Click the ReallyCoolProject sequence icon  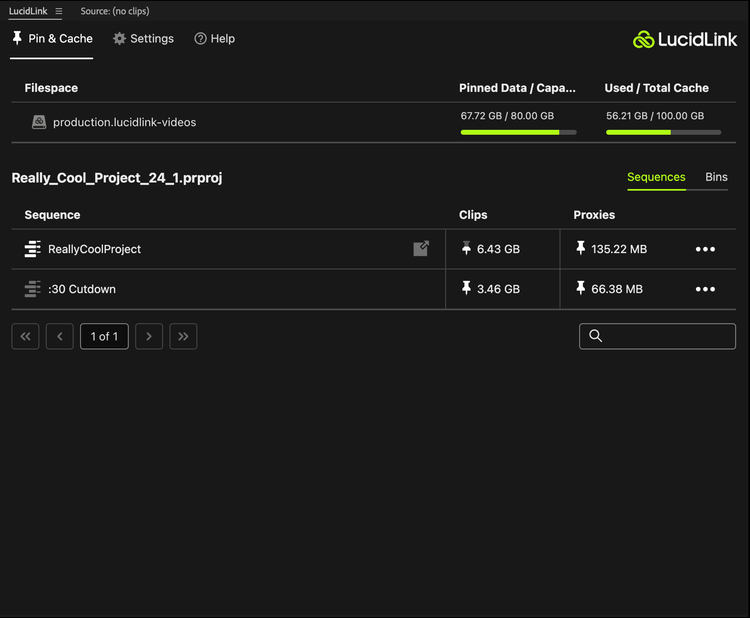pyautogui.click(x=33, y=249)
